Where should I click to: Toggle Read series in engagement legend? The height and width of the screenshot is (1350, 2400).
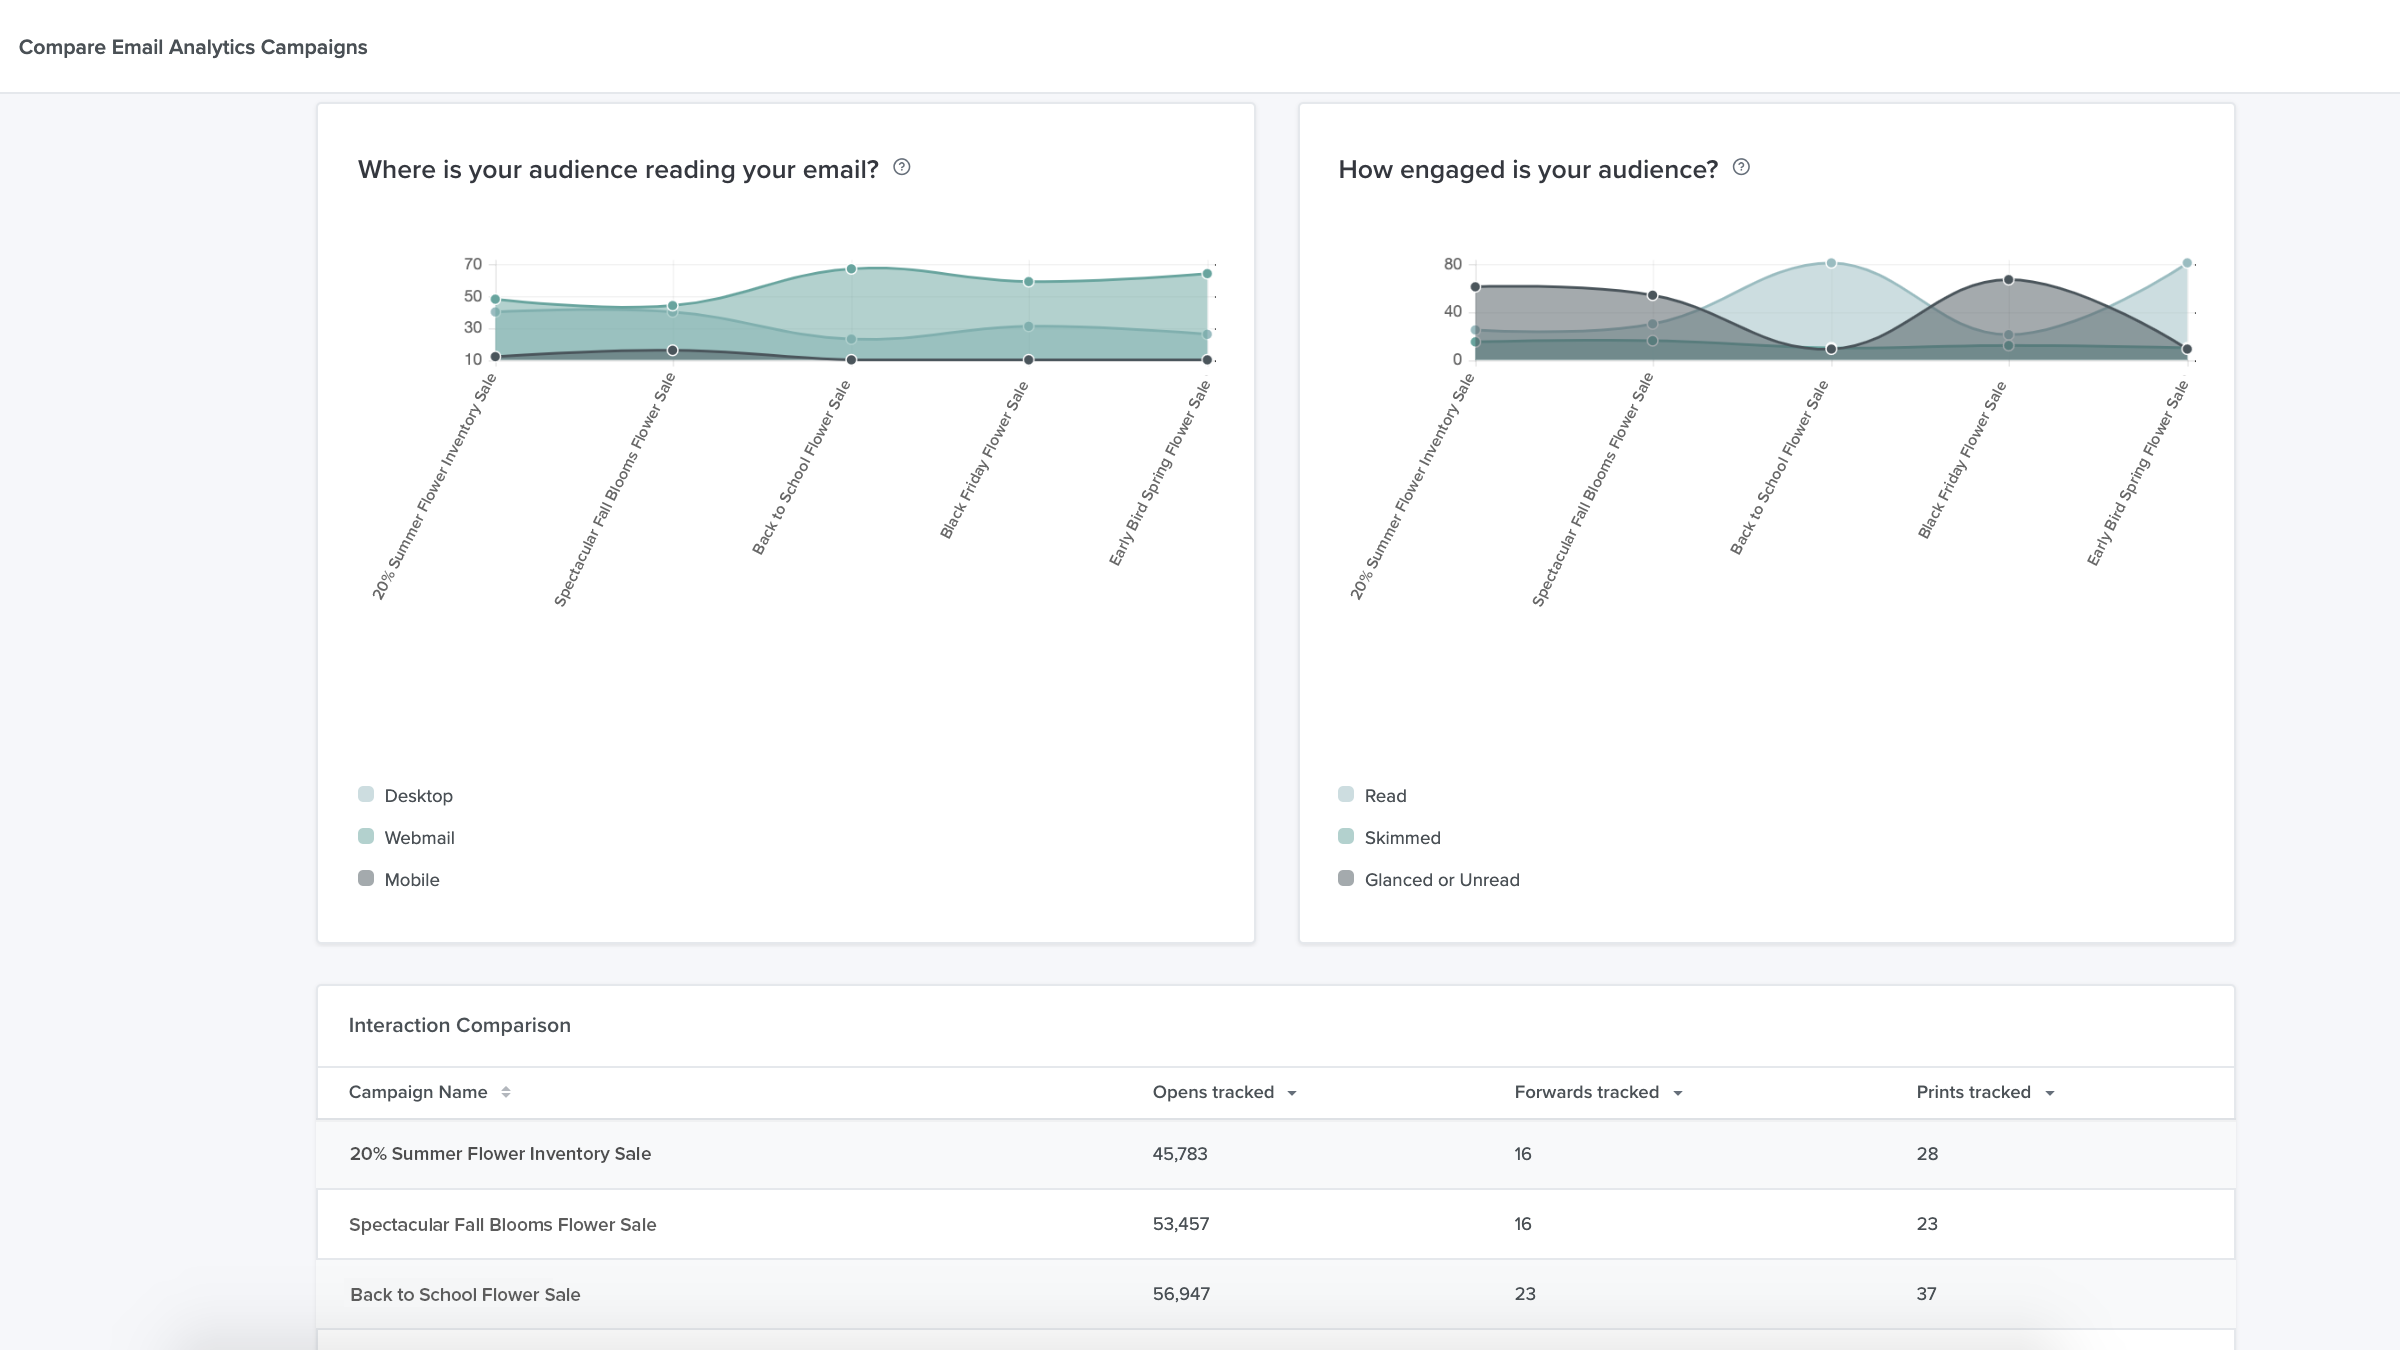[x=1372, y=795]
